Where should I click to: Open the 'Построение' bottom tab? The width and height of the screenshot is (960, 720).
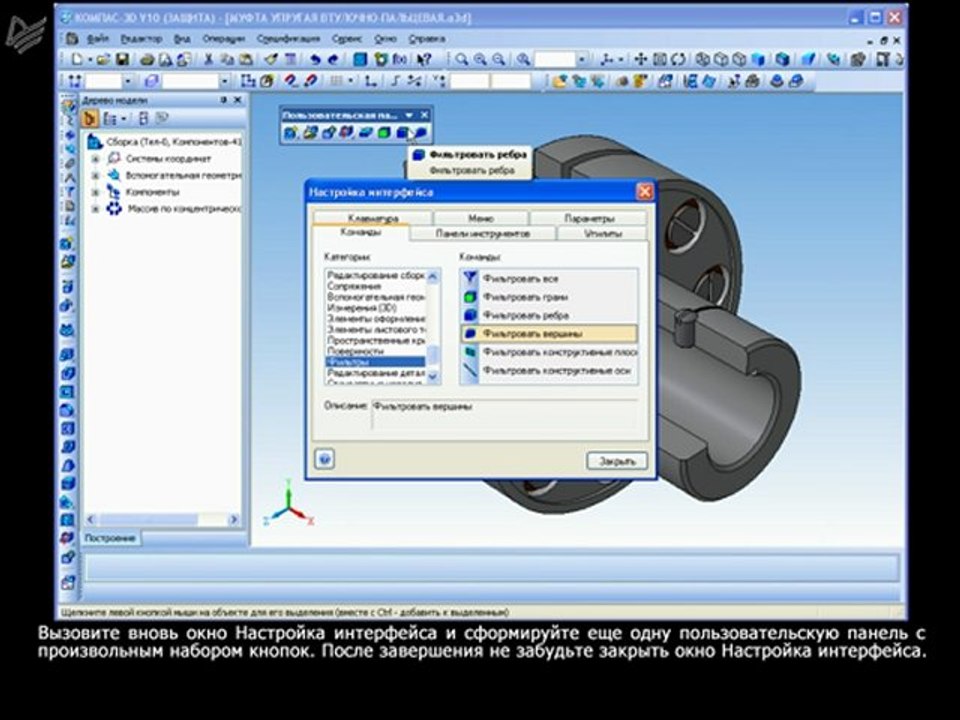click(110, 538)
